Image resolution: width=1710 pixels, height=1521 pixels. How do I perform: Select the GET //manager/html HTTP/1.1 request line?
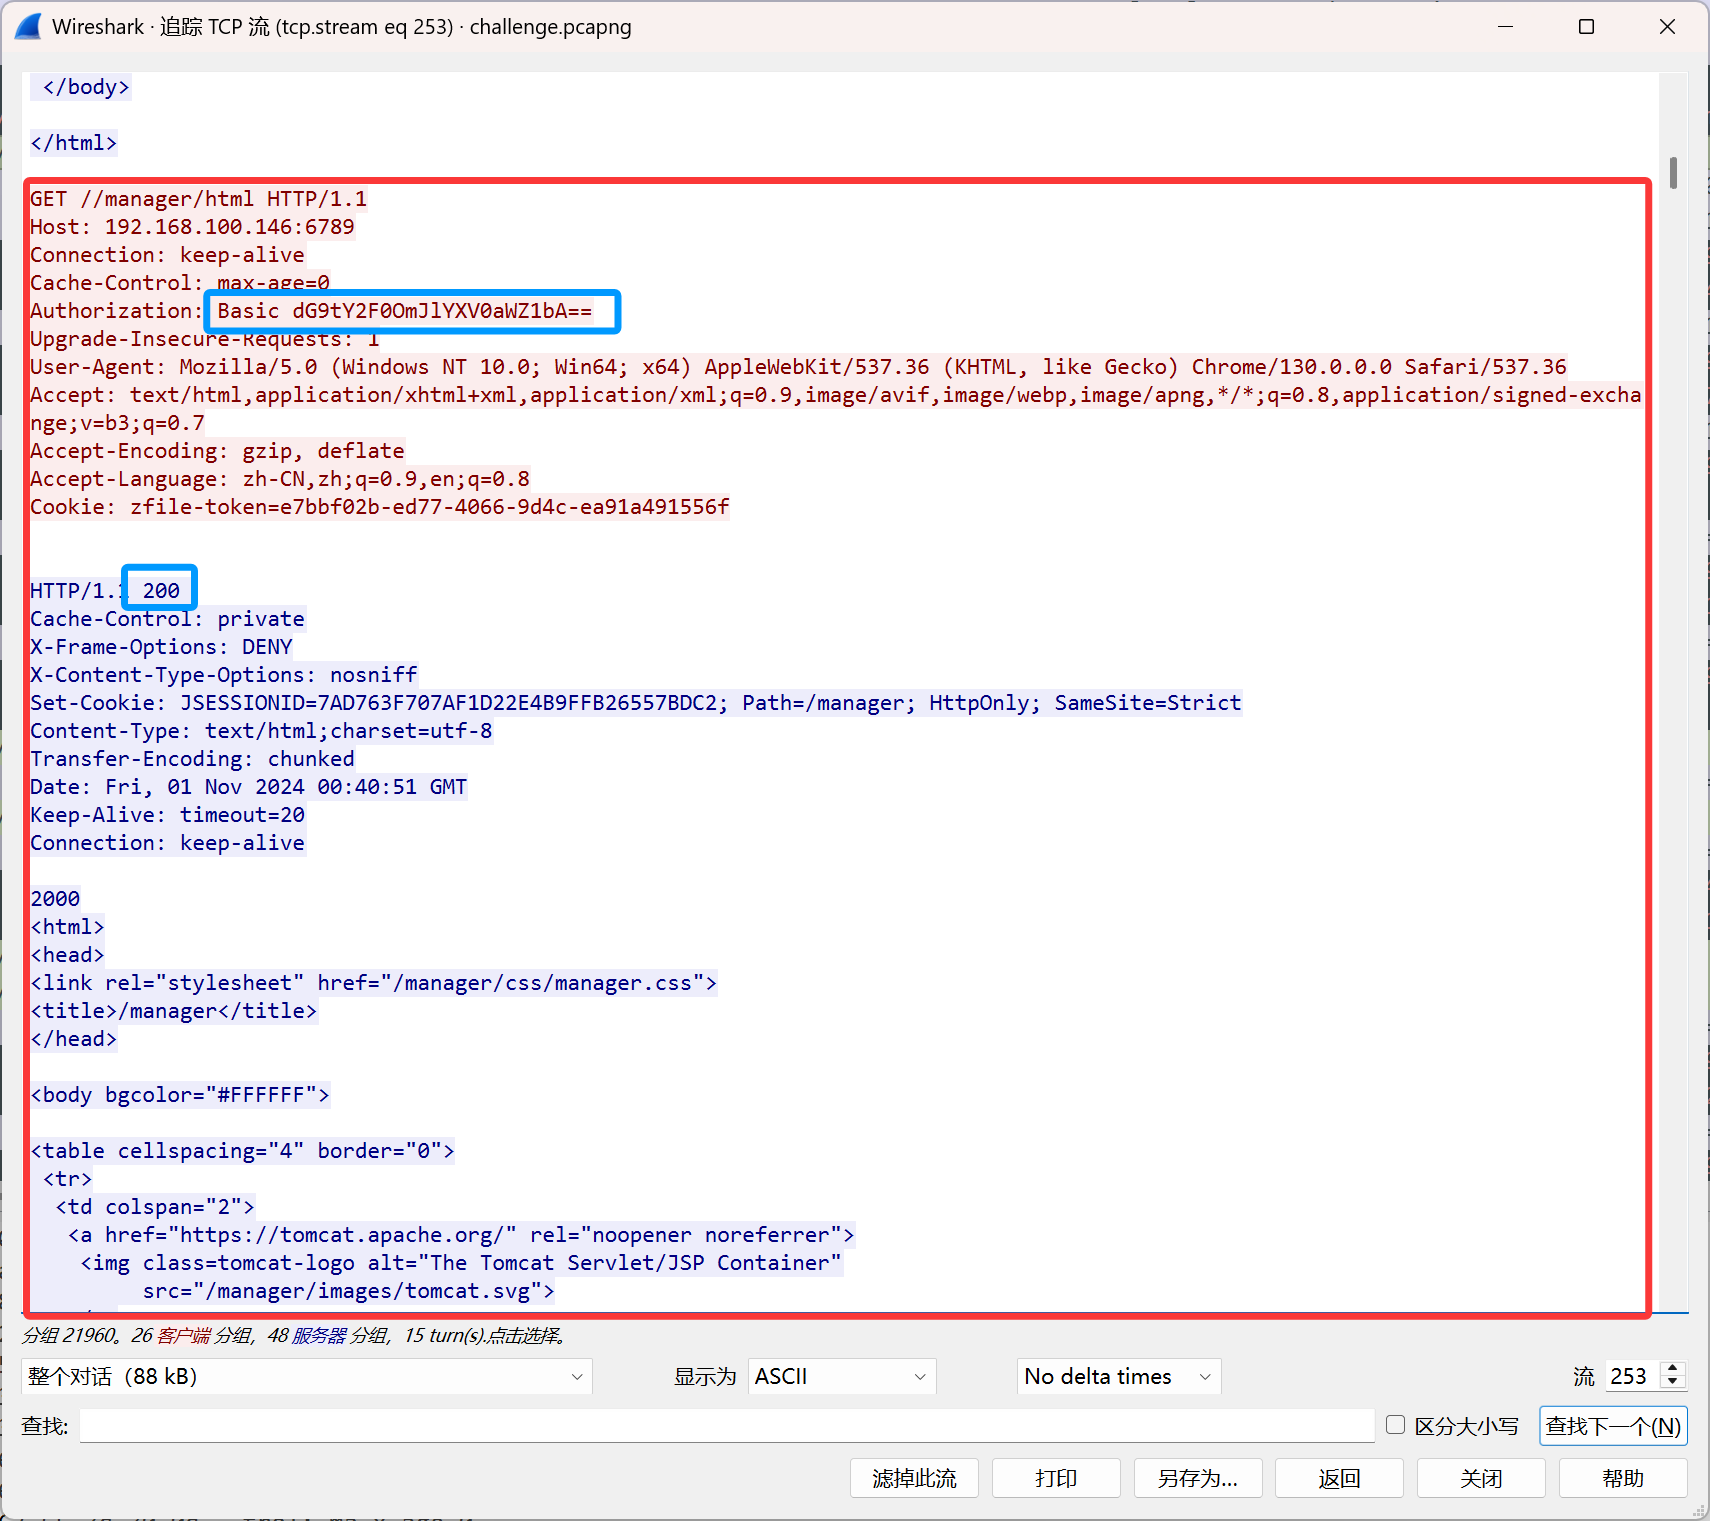point(199,199)
